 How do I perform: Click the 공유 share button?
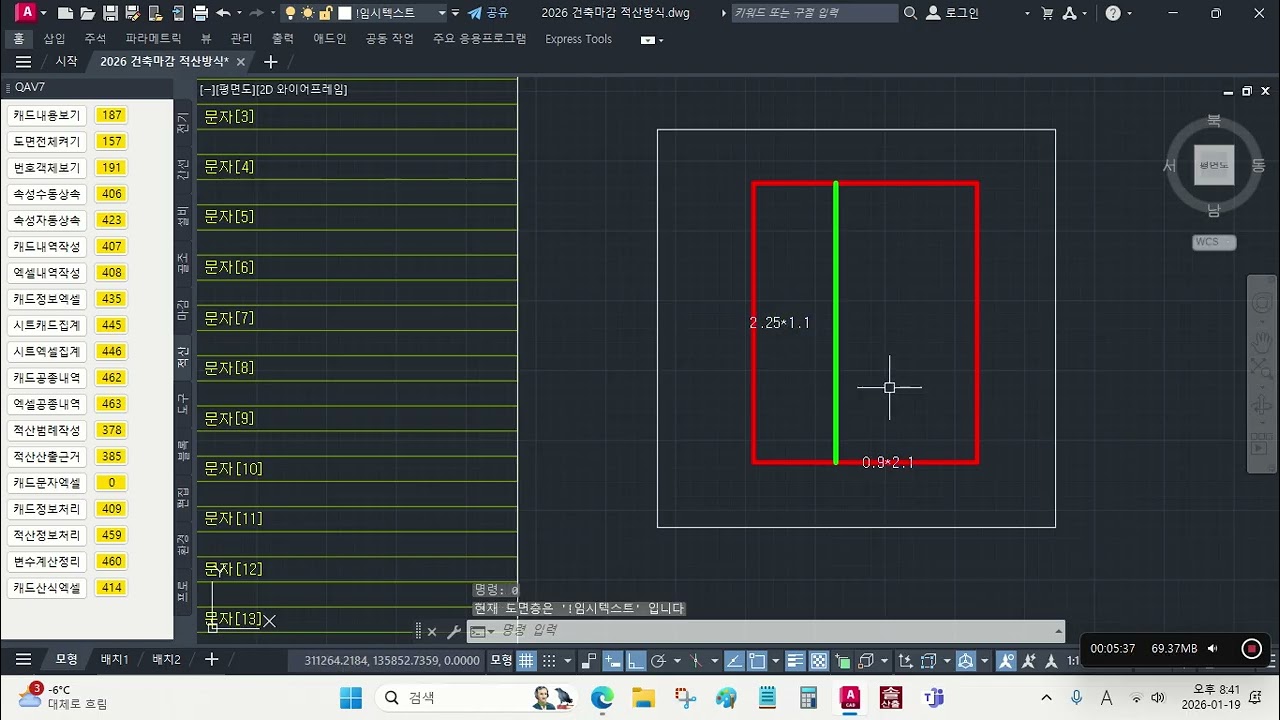[488, 13]
